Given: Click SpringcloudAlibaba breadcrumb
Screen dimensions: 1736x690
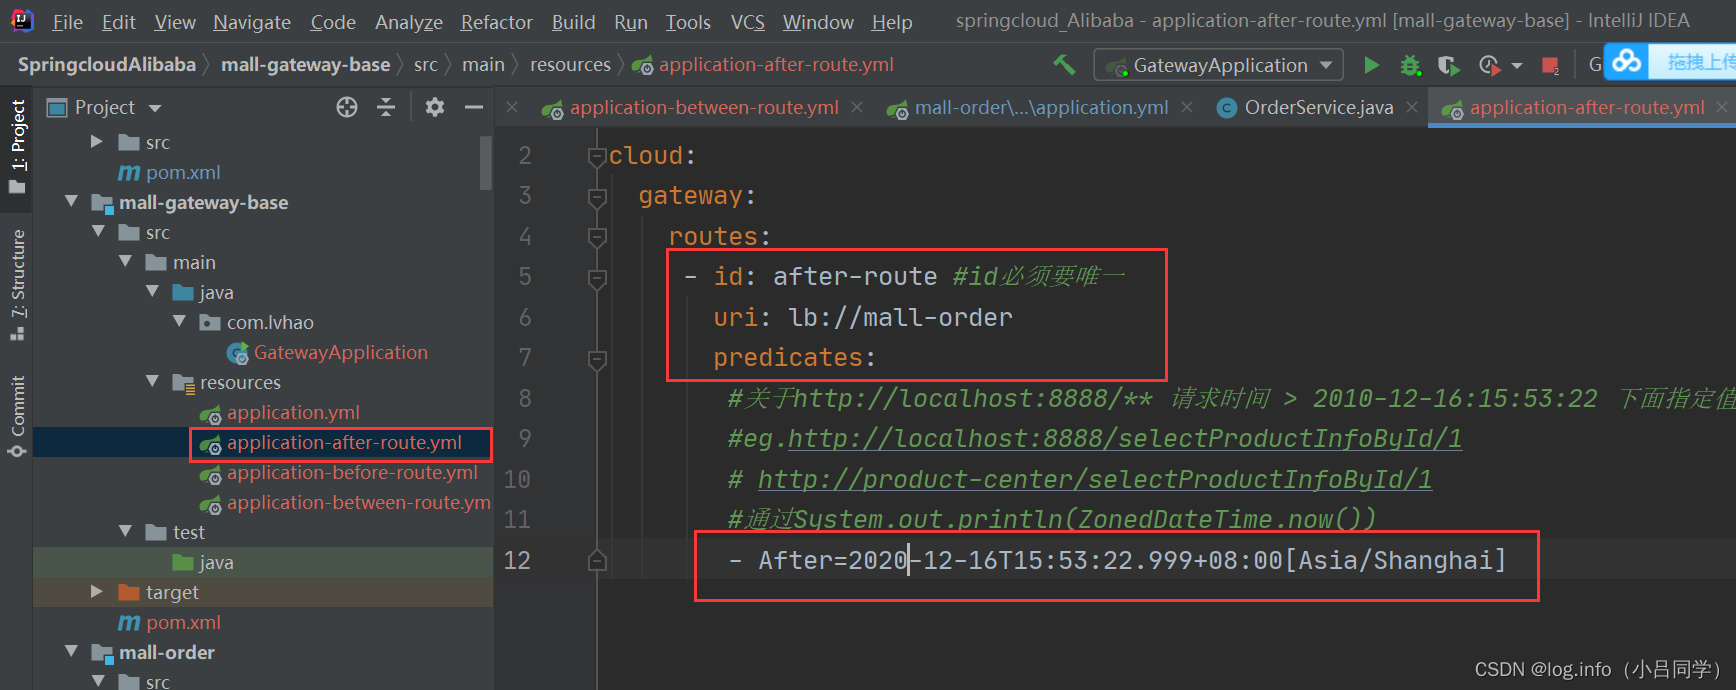Looking at the screenshot, I should coord(107,65).
